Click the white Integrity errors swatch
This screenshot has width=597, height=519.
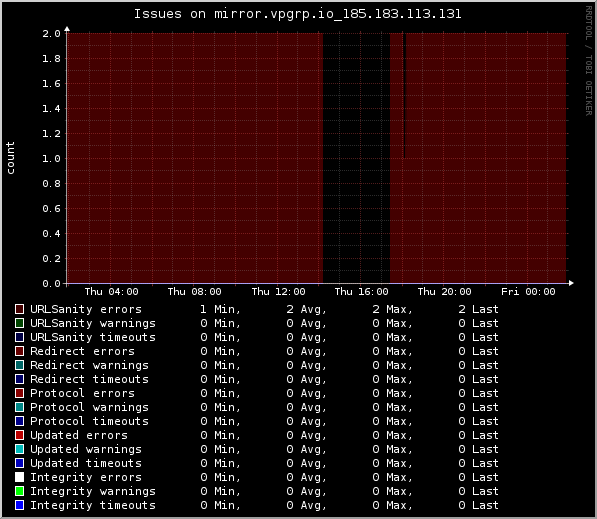coord(19,477)
